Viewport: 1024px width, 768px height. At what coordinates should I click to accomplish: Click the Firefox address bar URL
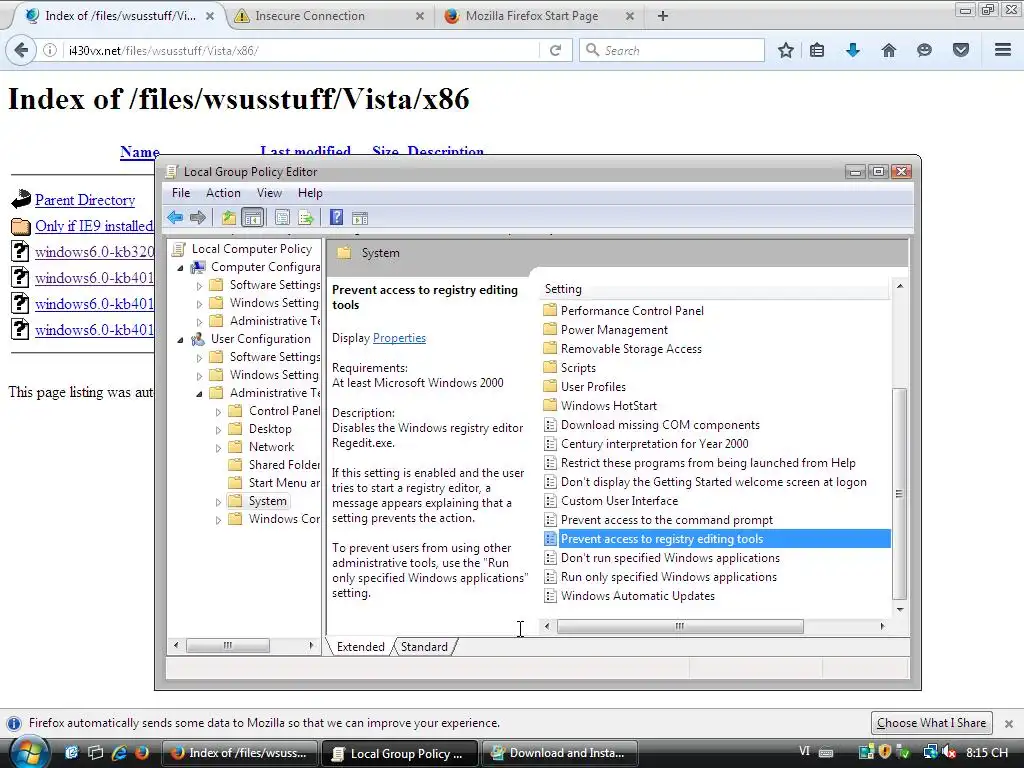pos(163,50)
